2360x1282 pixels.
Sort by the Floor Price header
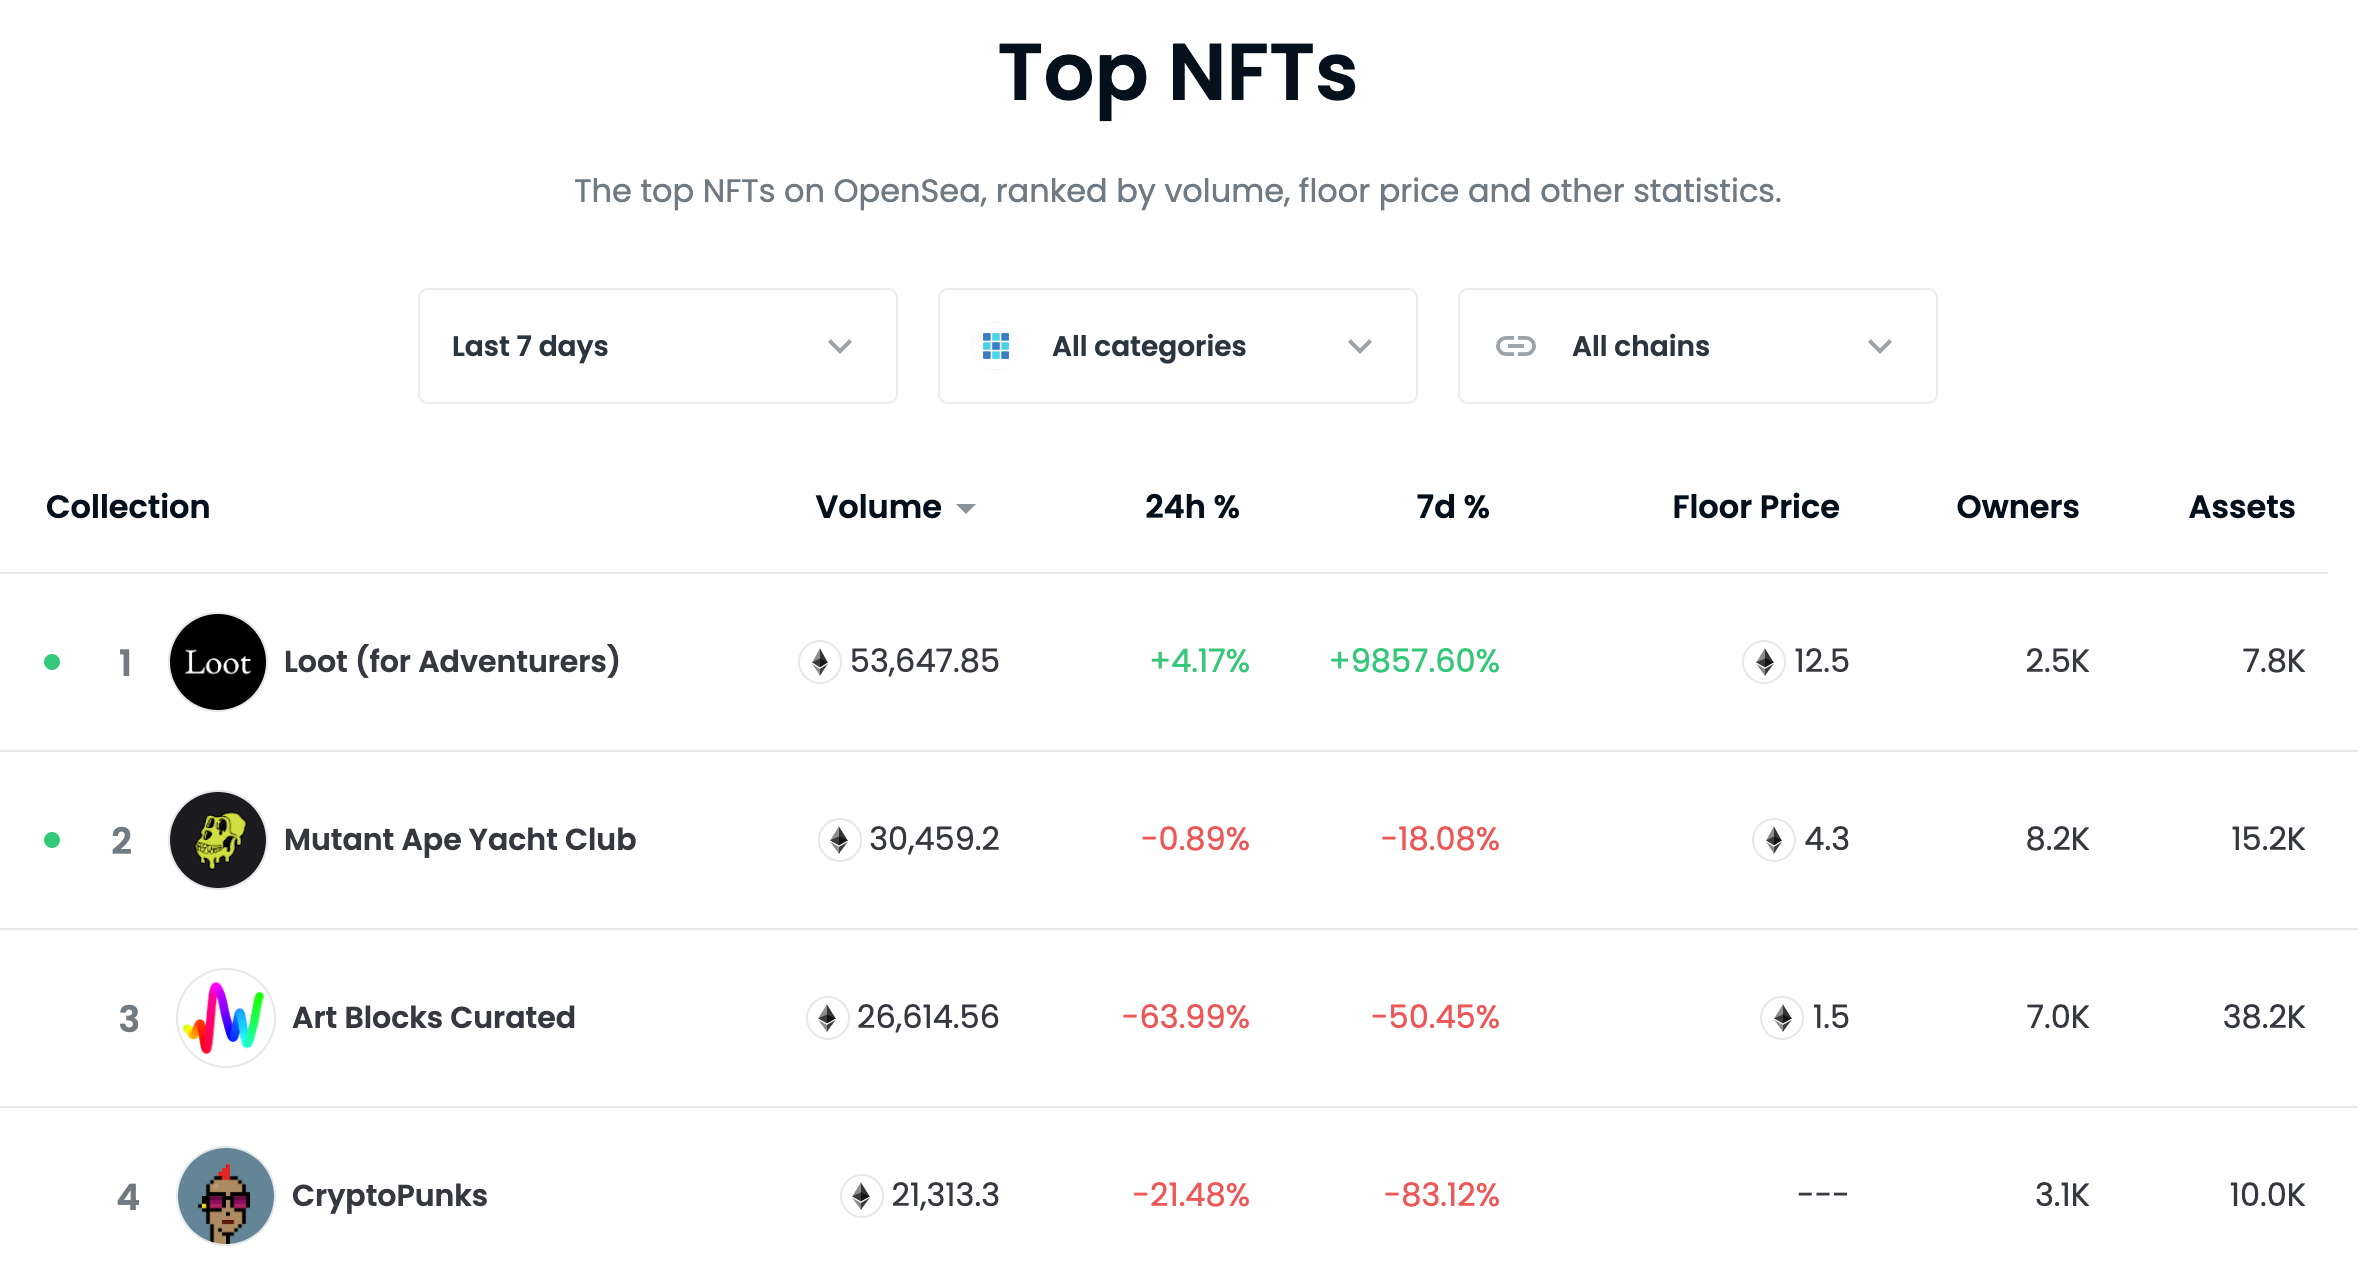click(1755, 507)
